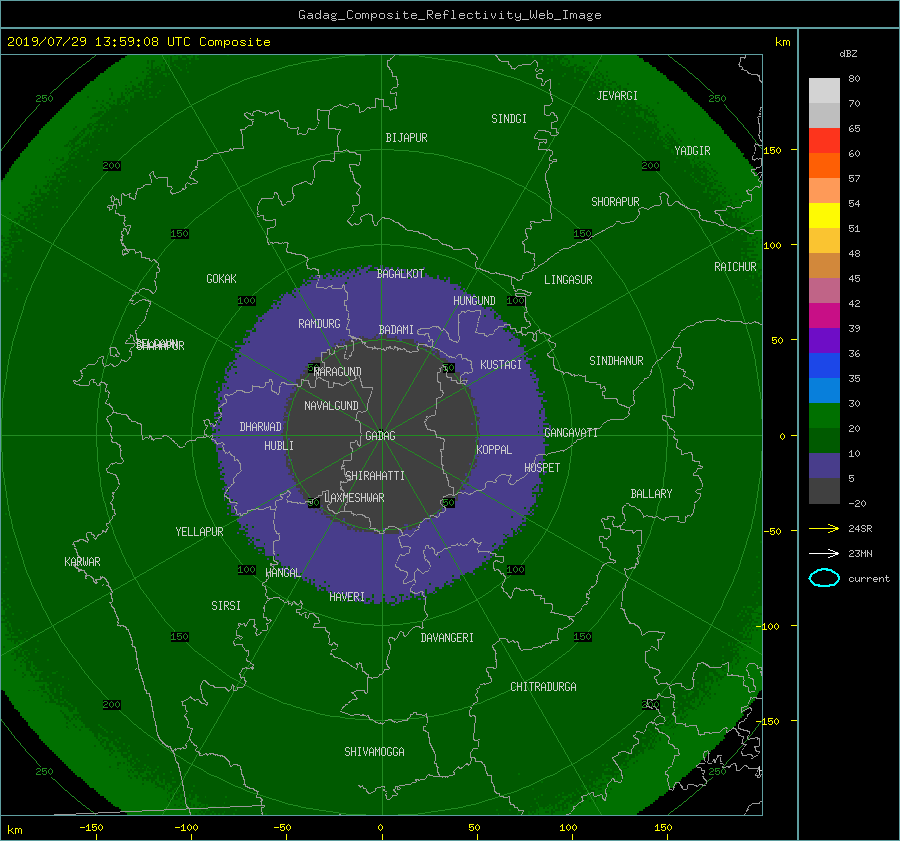Click the SIRSI map label
Image resolution: width=900 pixels, height=841 pixels.
point(226,606)
